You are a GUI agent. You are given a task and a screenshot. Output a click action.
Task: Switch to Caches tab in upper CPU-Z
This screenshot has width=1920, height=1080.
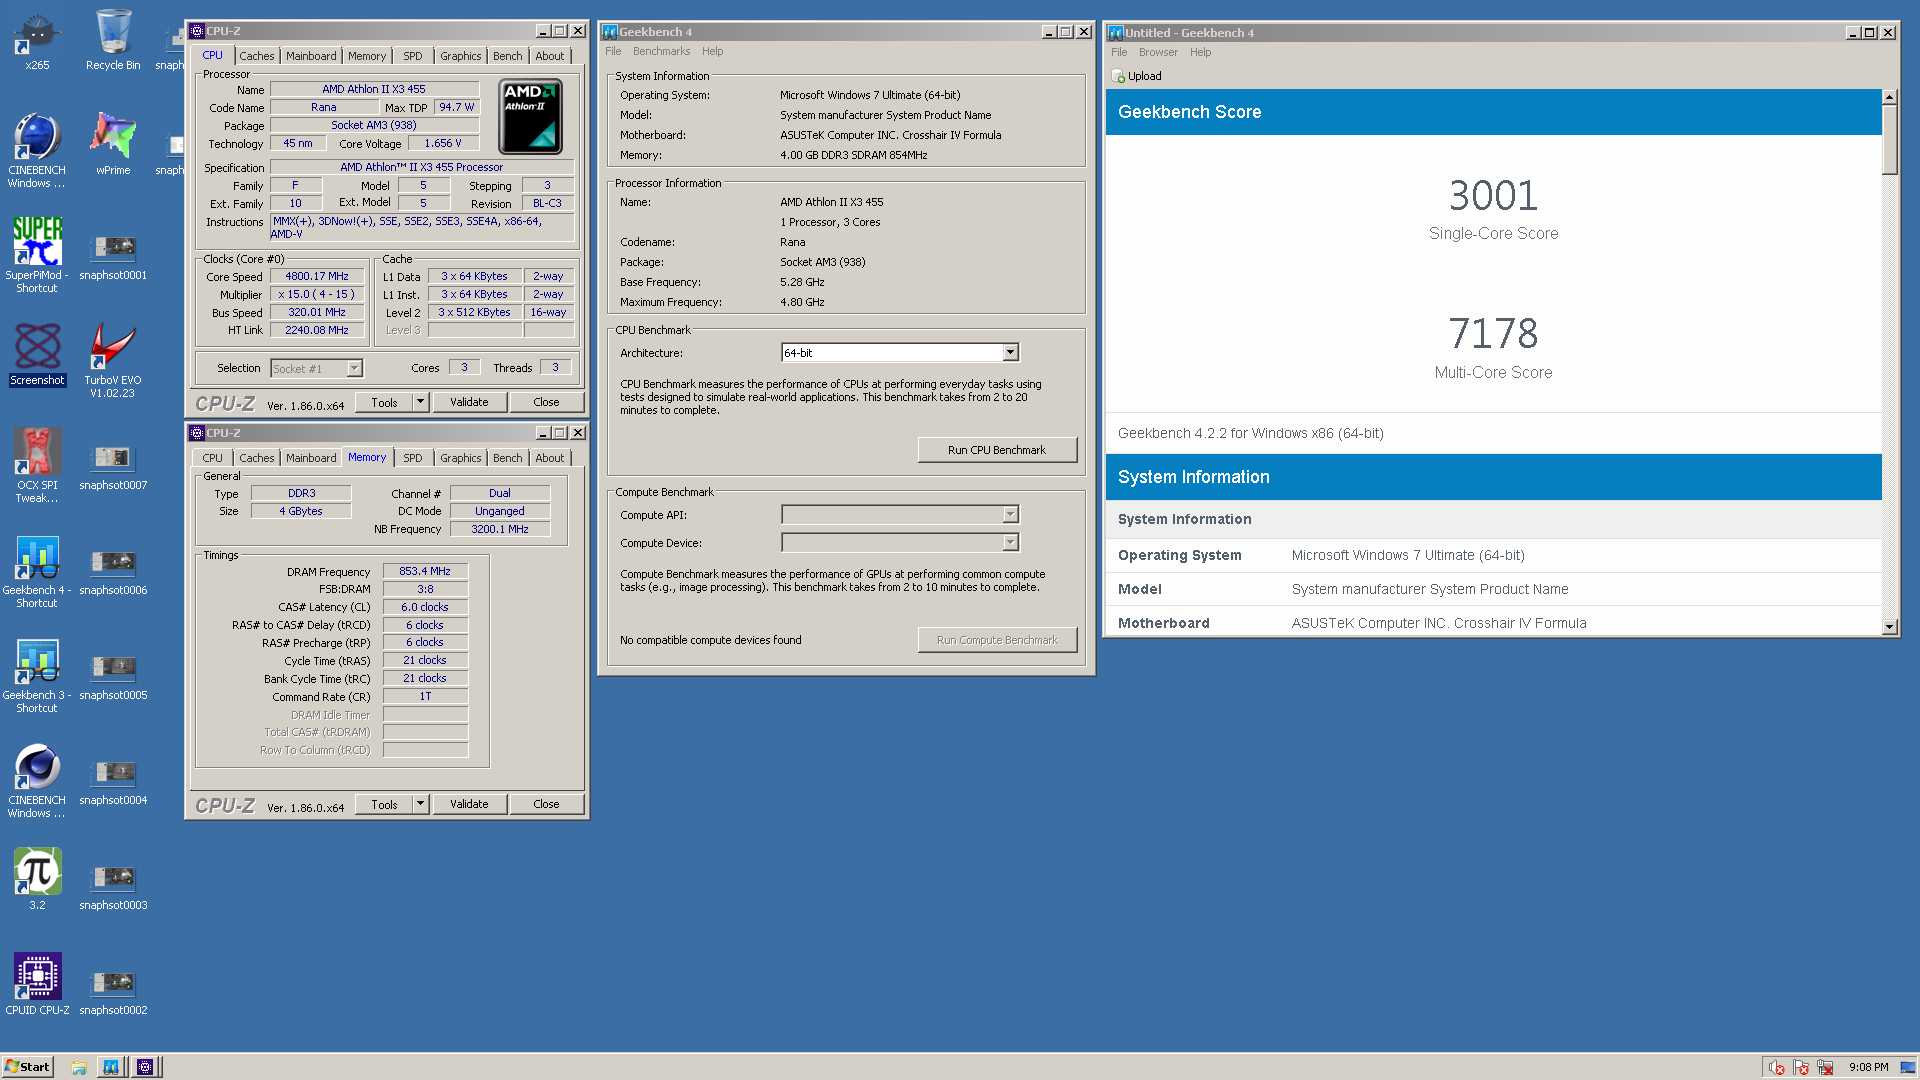point(256,56)
